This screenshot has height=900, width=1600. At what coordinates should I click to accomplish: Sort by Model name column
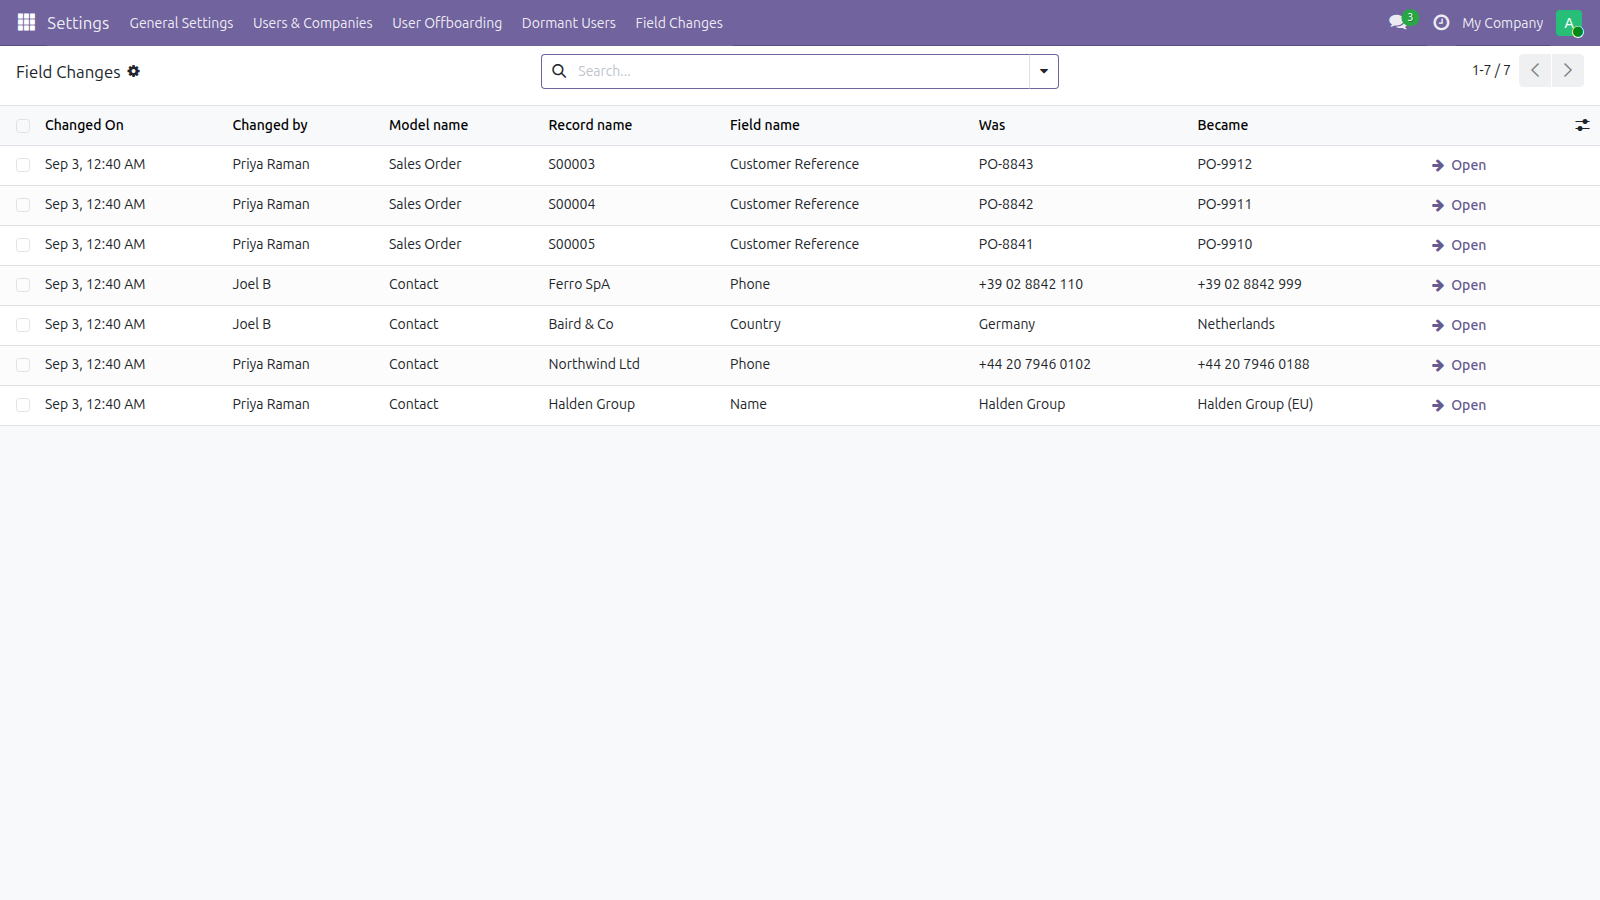[428, 125]
